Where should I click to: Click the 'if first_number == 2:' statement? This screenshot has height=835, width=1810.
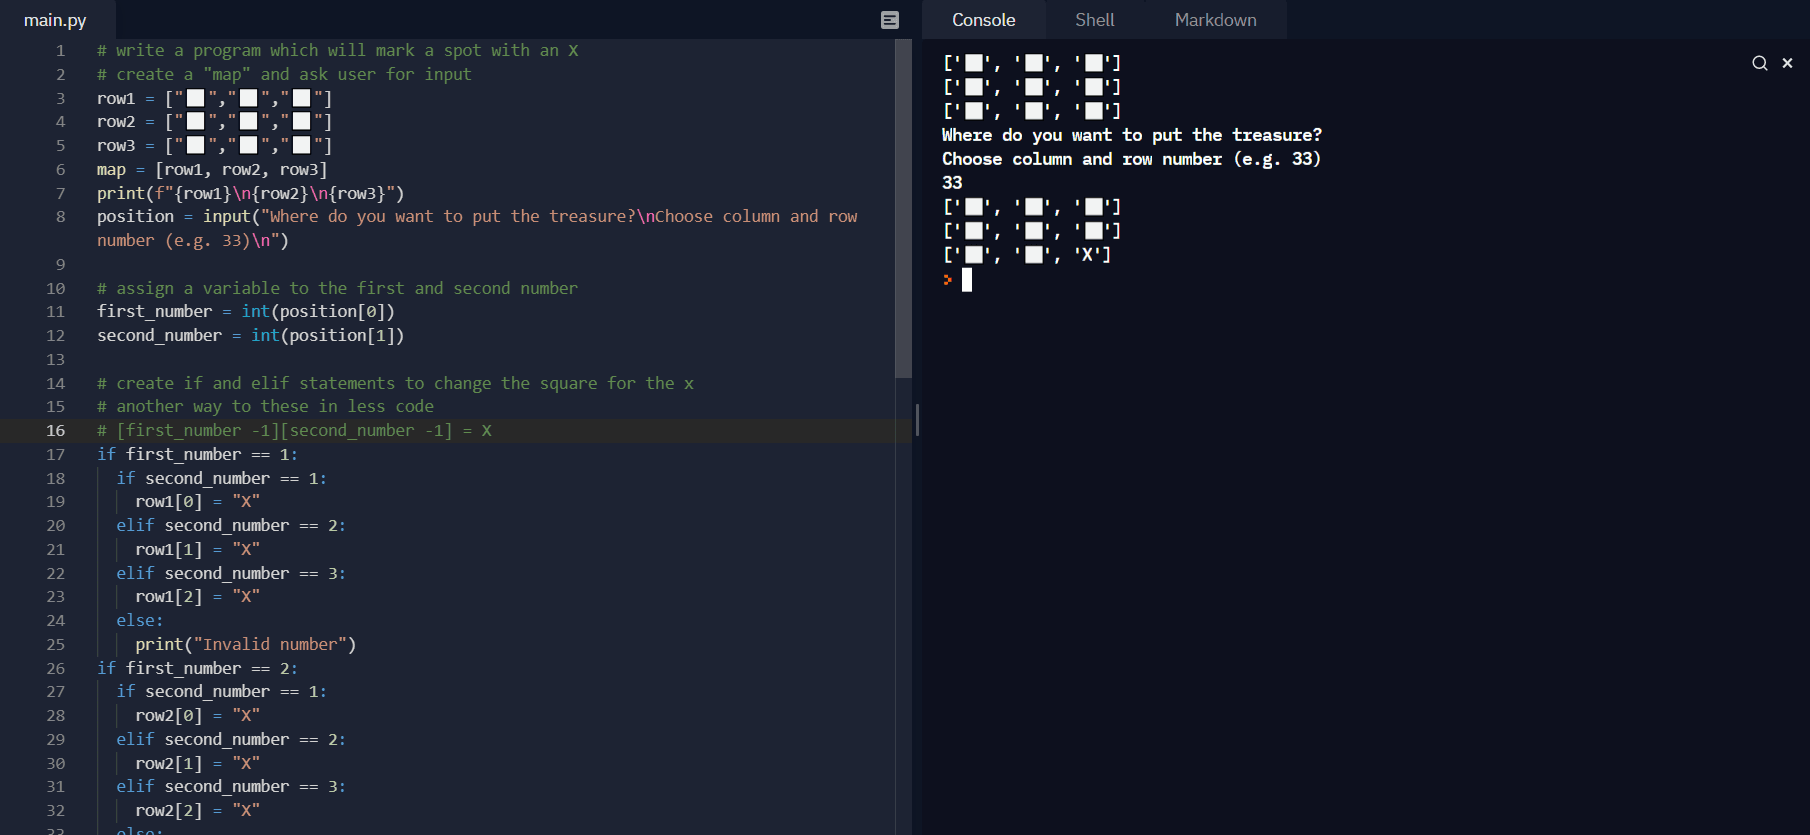click(x=197, y=668)
